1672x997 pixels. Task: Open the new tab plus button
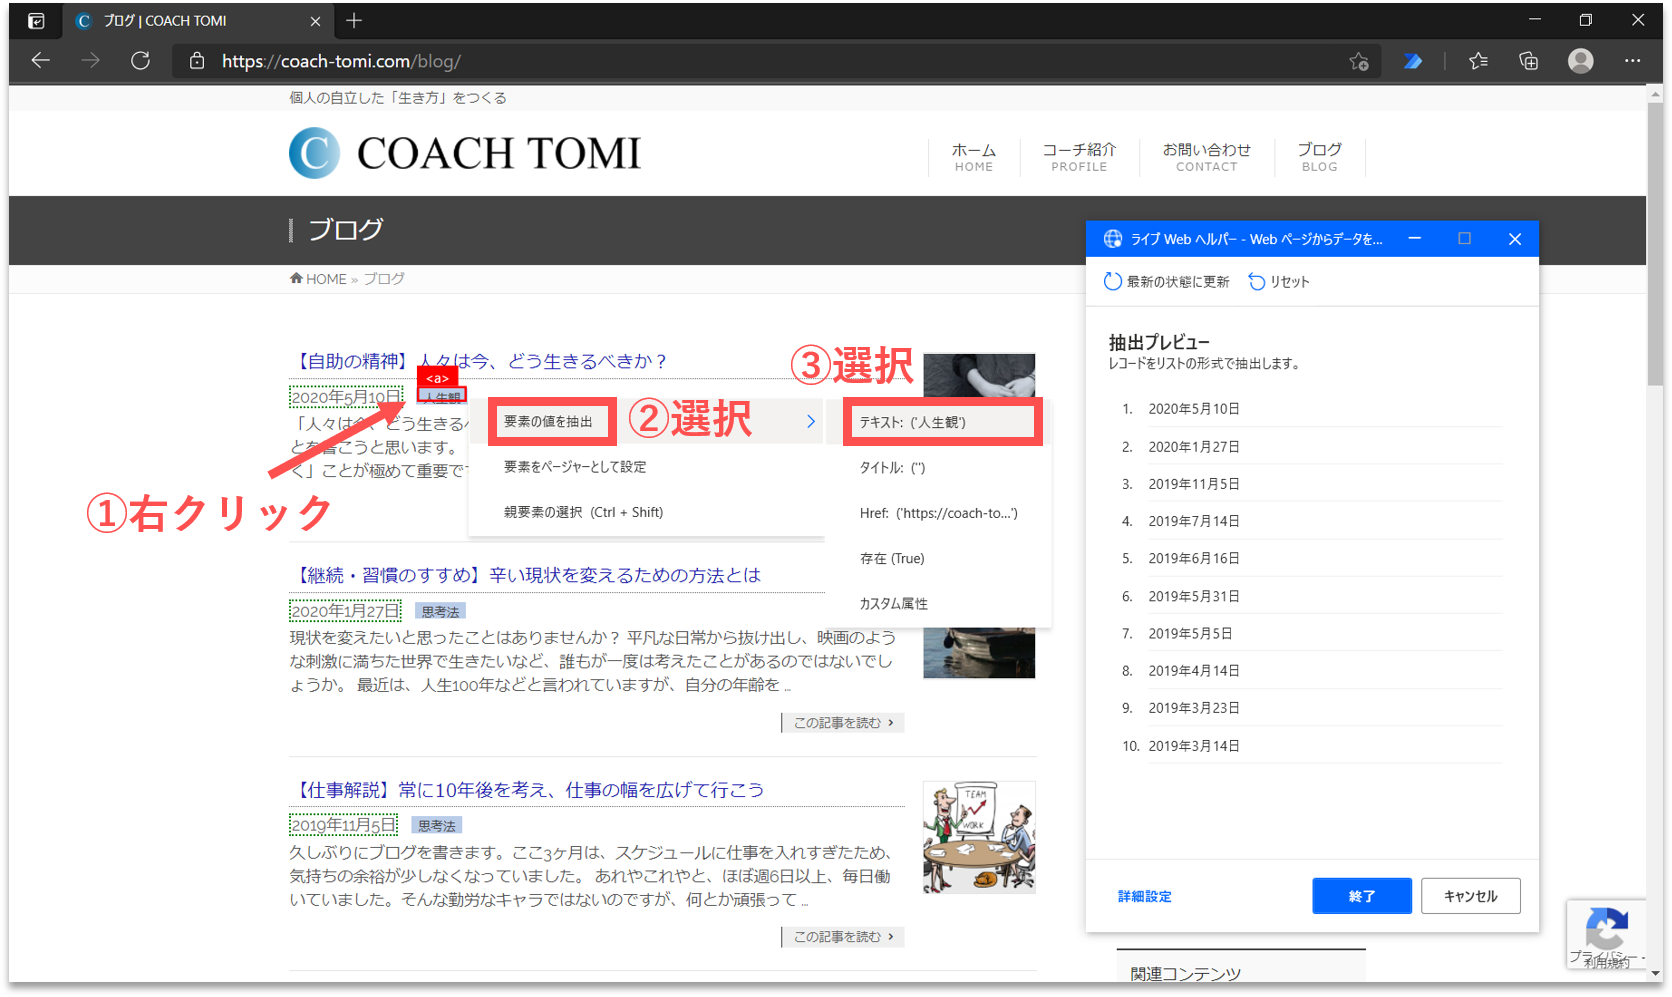pos(354,20)
